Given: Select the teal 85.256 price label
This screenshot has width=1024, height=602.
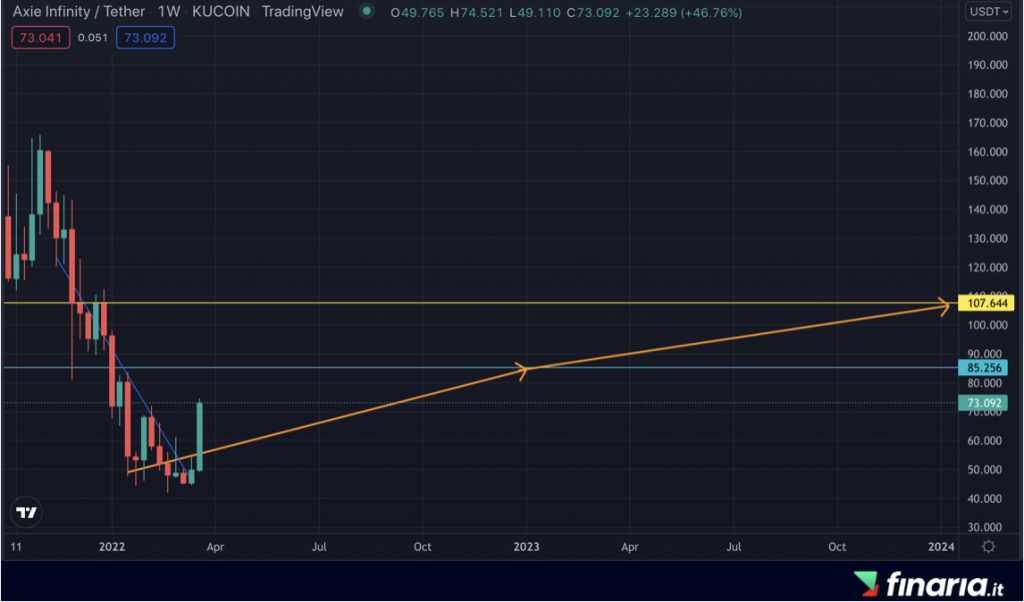Looking at the screenshot, I should 985,368.
